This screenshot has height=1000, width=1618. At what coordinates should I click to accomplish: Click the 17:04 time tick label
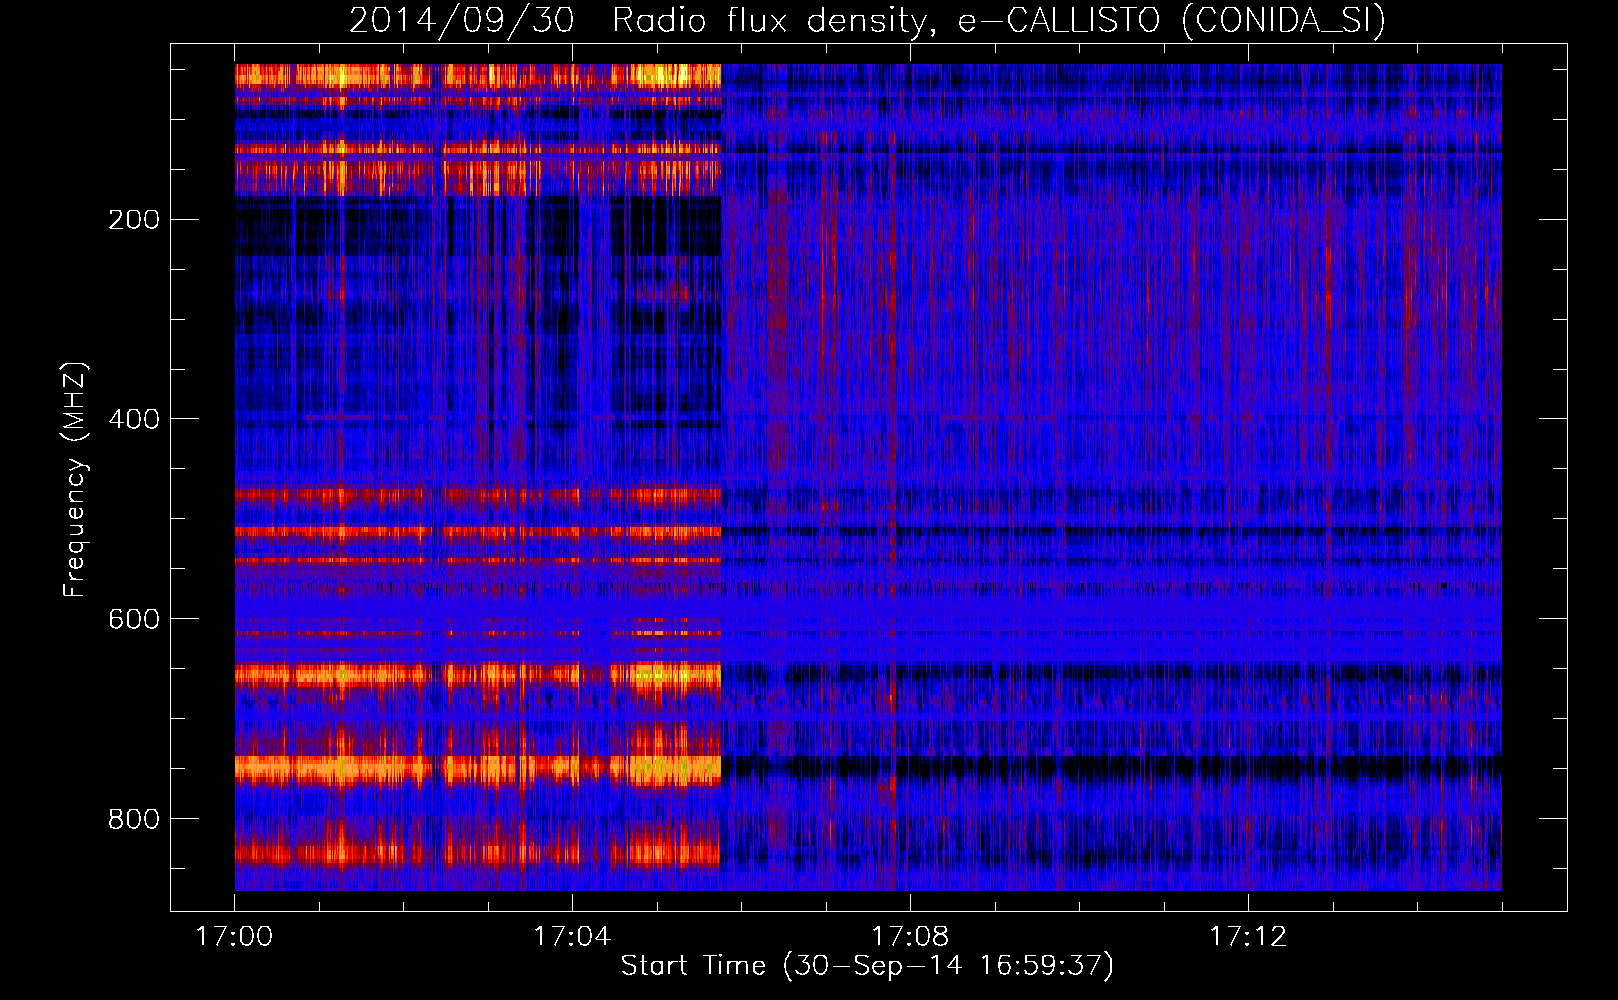[x=572, y=936]
